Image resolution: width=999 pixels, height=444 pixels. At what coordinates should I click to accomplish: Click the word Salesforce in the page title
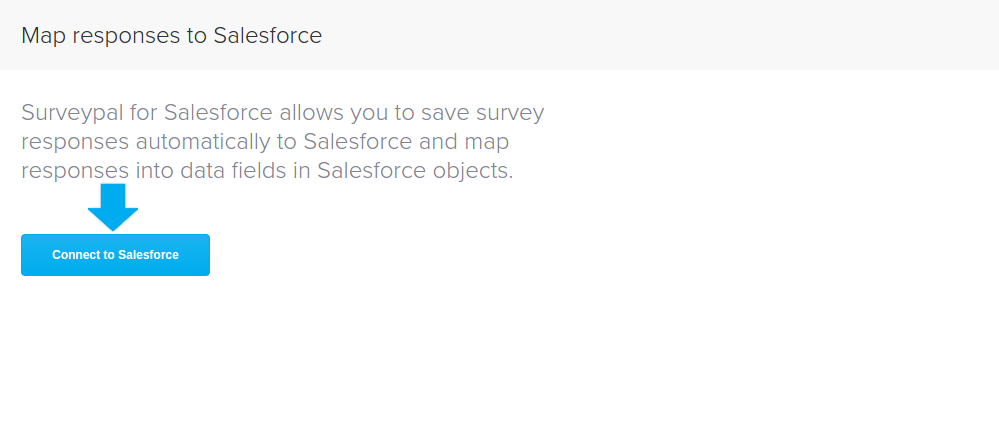[x=268, y=36]
